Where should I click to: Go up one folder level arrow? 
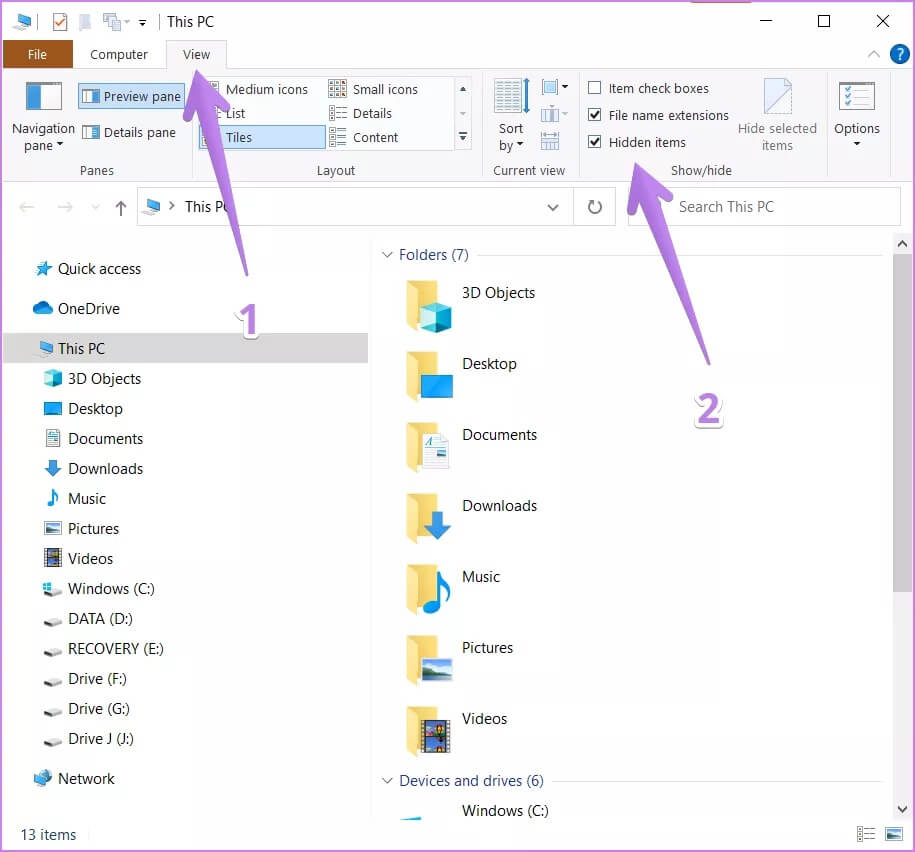pyautogui.click(x=121, y=207)
